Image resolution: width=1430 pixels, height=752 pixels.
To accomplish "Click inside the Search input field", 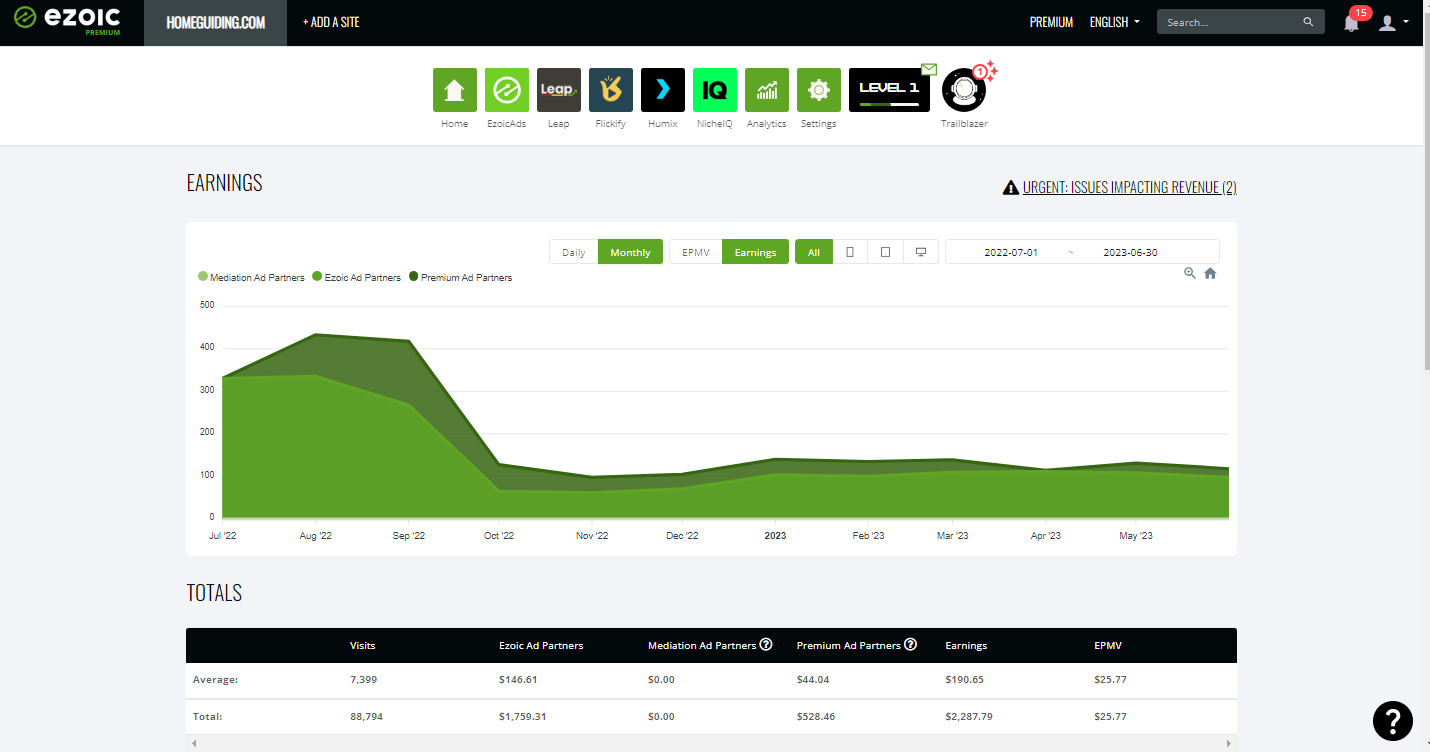I will [1232, 22].
